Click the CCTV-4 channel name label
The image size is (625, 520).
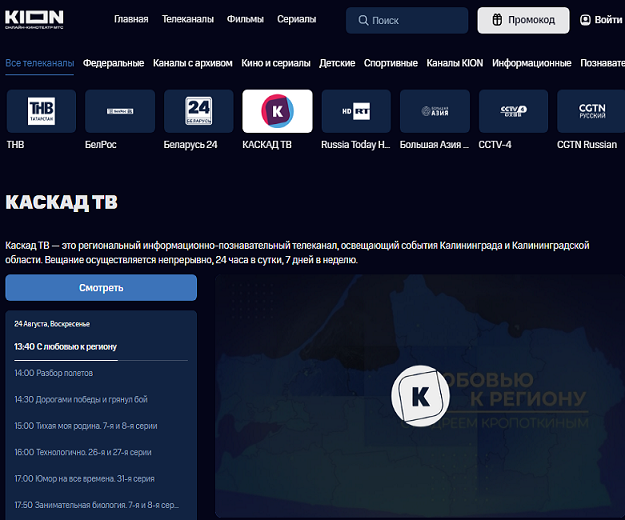495,145
